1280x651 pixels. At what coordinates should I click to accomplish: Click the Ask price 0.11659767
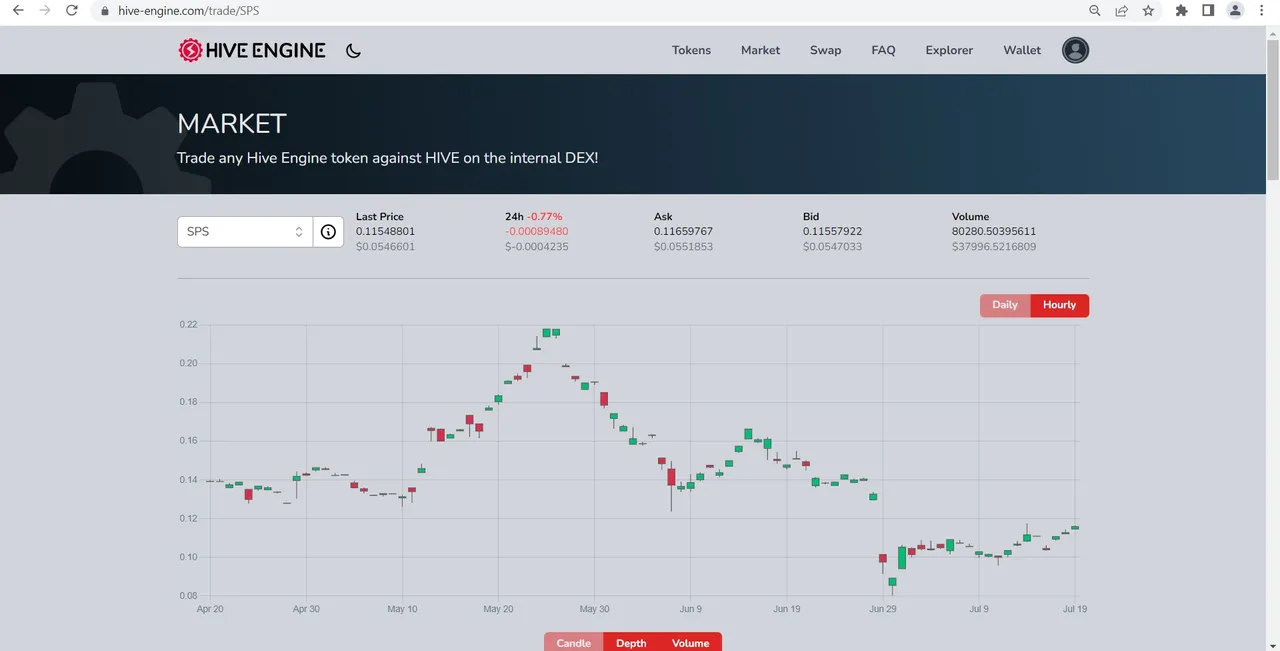683,231
